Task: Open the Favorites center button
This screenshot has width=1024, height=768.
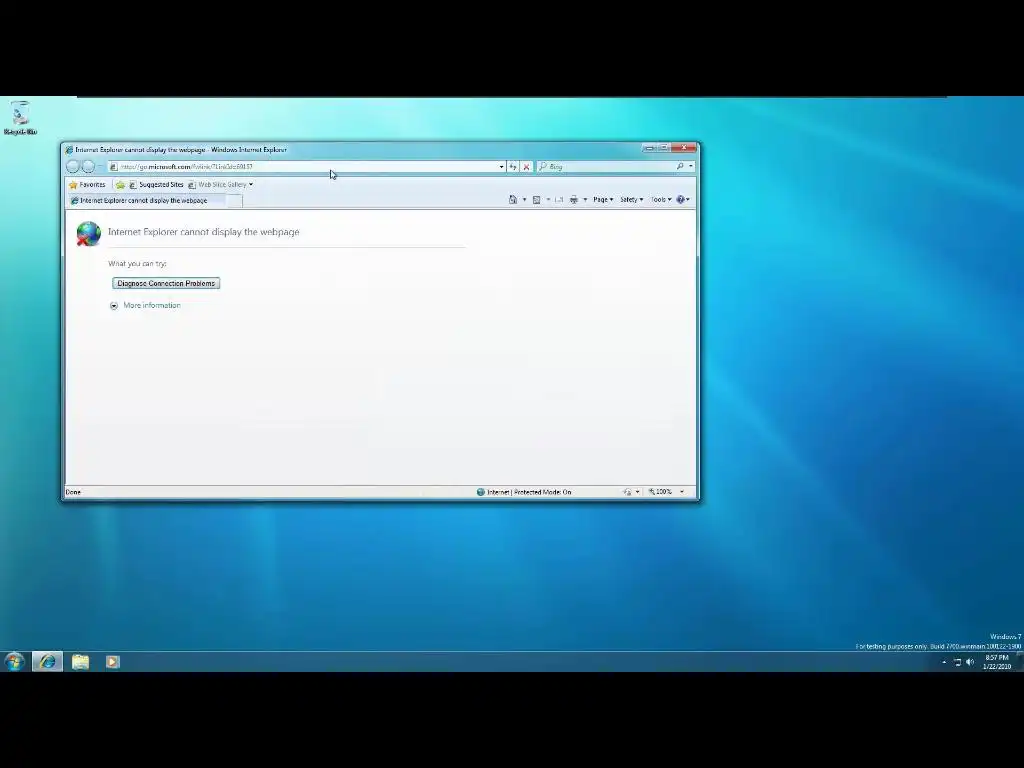Action: click(x=87, y=185)
